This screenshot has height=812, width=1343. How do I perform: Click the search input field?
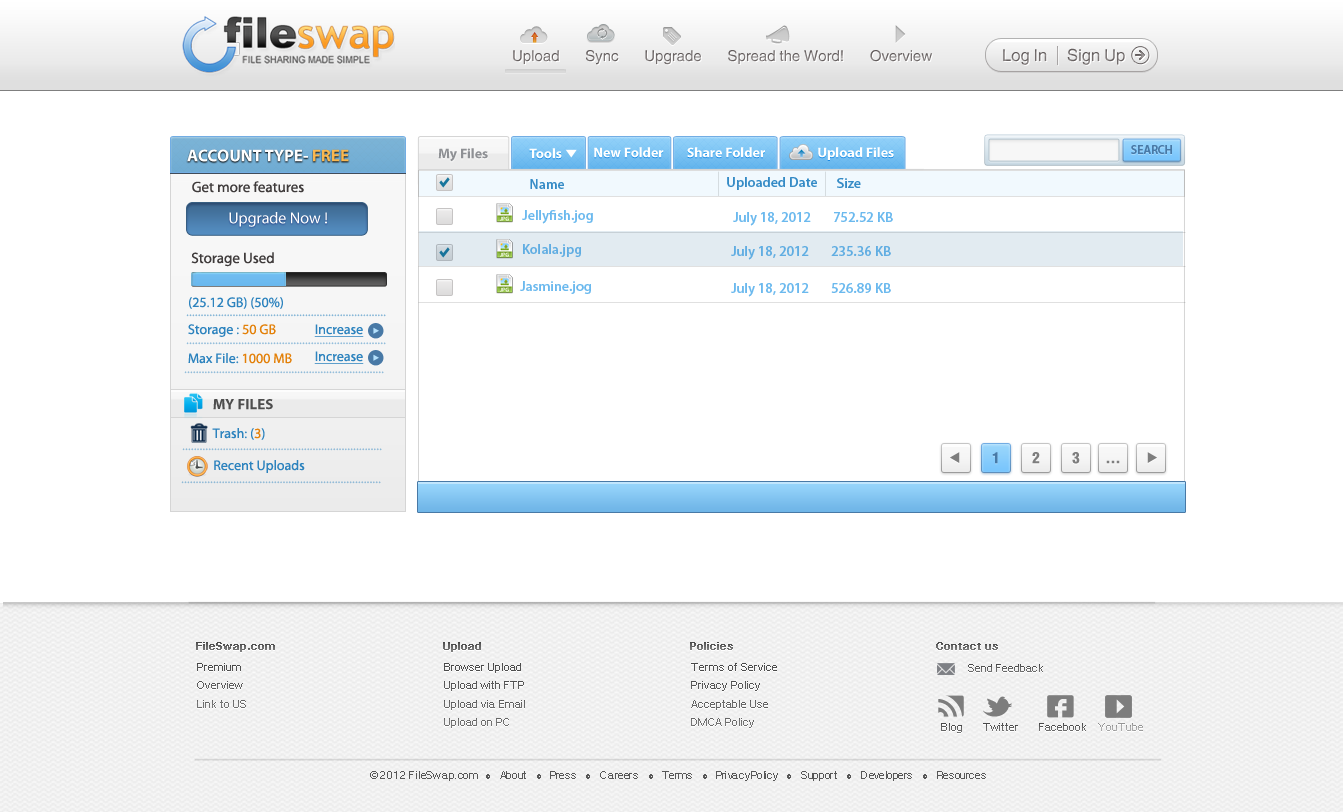(x=1053, y=150)
